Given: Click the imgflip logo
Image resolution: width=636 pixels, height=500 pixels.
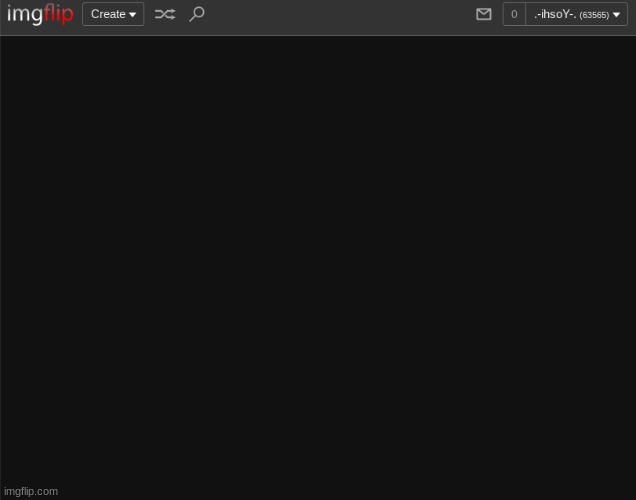Looking at the screenshot, I should pyautogui.click(x=40, y=14).
